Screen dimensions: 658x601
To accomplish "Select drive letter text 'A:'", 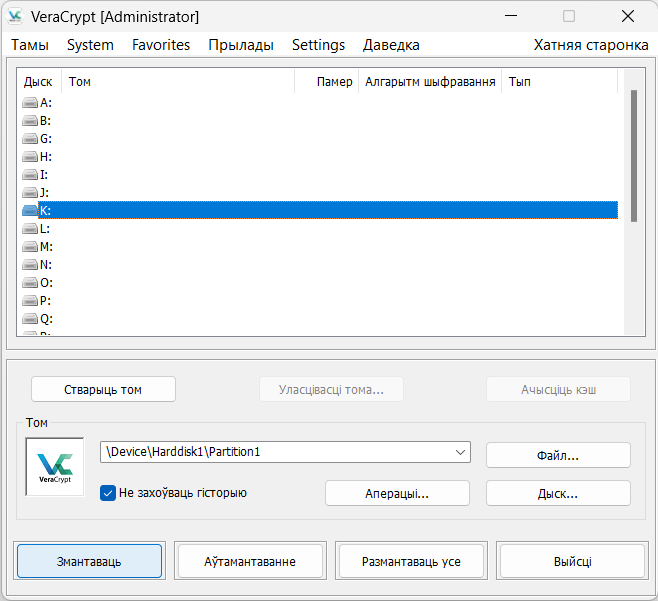I will pos(46,102).
